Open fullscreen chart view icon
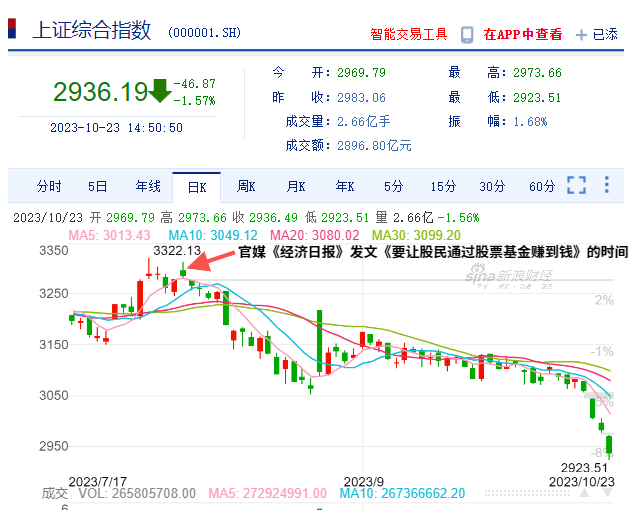The width and height of the screenshot is (643, 510). [577, 185]
